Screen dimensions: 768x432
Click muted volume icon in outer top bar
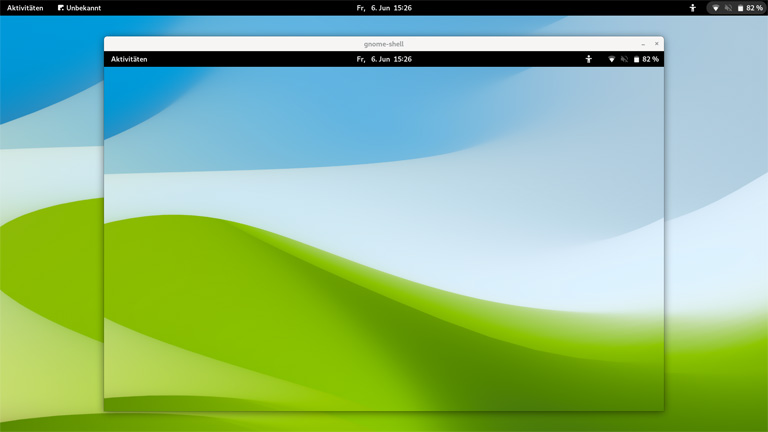(x=728, y=8)
